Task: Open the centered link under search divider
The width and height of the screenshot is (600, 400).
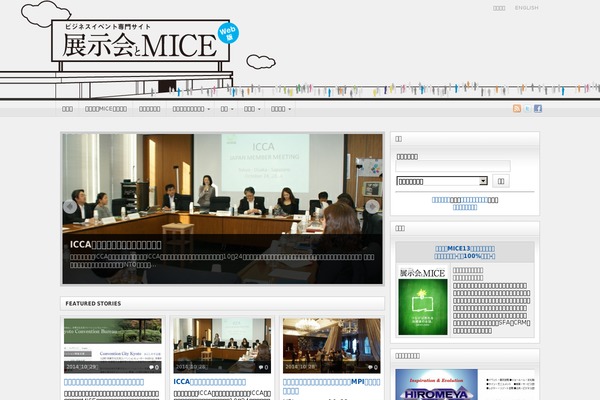Action: tap(465, 207)
